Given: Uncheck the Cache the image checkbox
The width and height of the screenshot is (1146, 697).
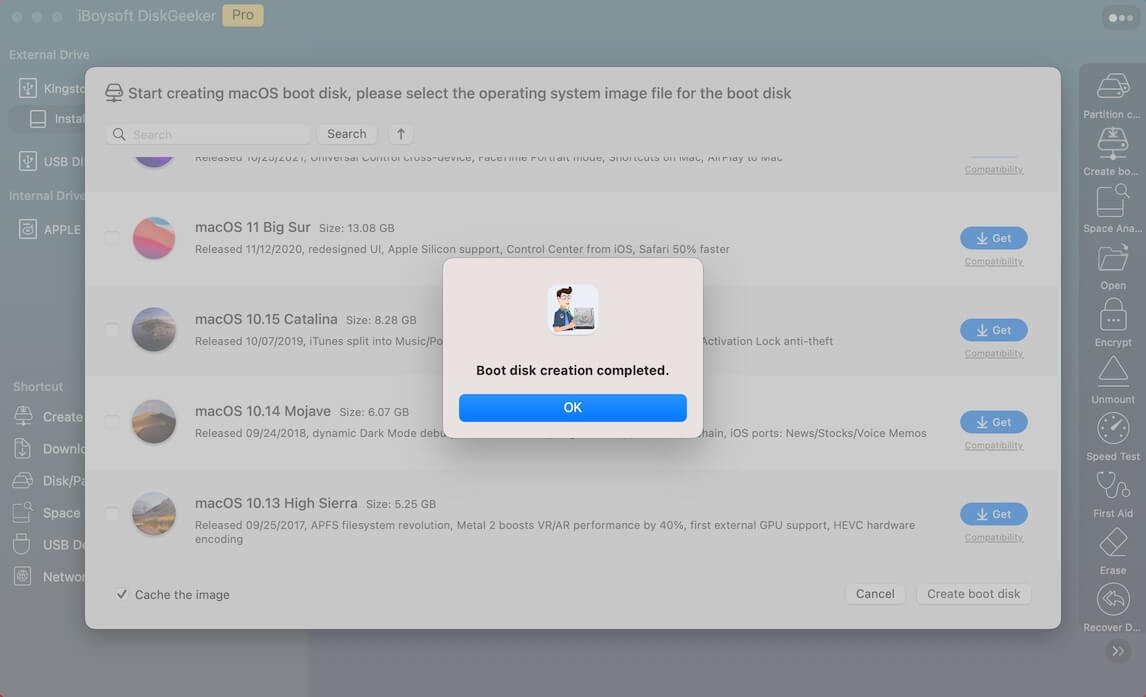Looking at the screenshot, I should click(x=122, y=594).
